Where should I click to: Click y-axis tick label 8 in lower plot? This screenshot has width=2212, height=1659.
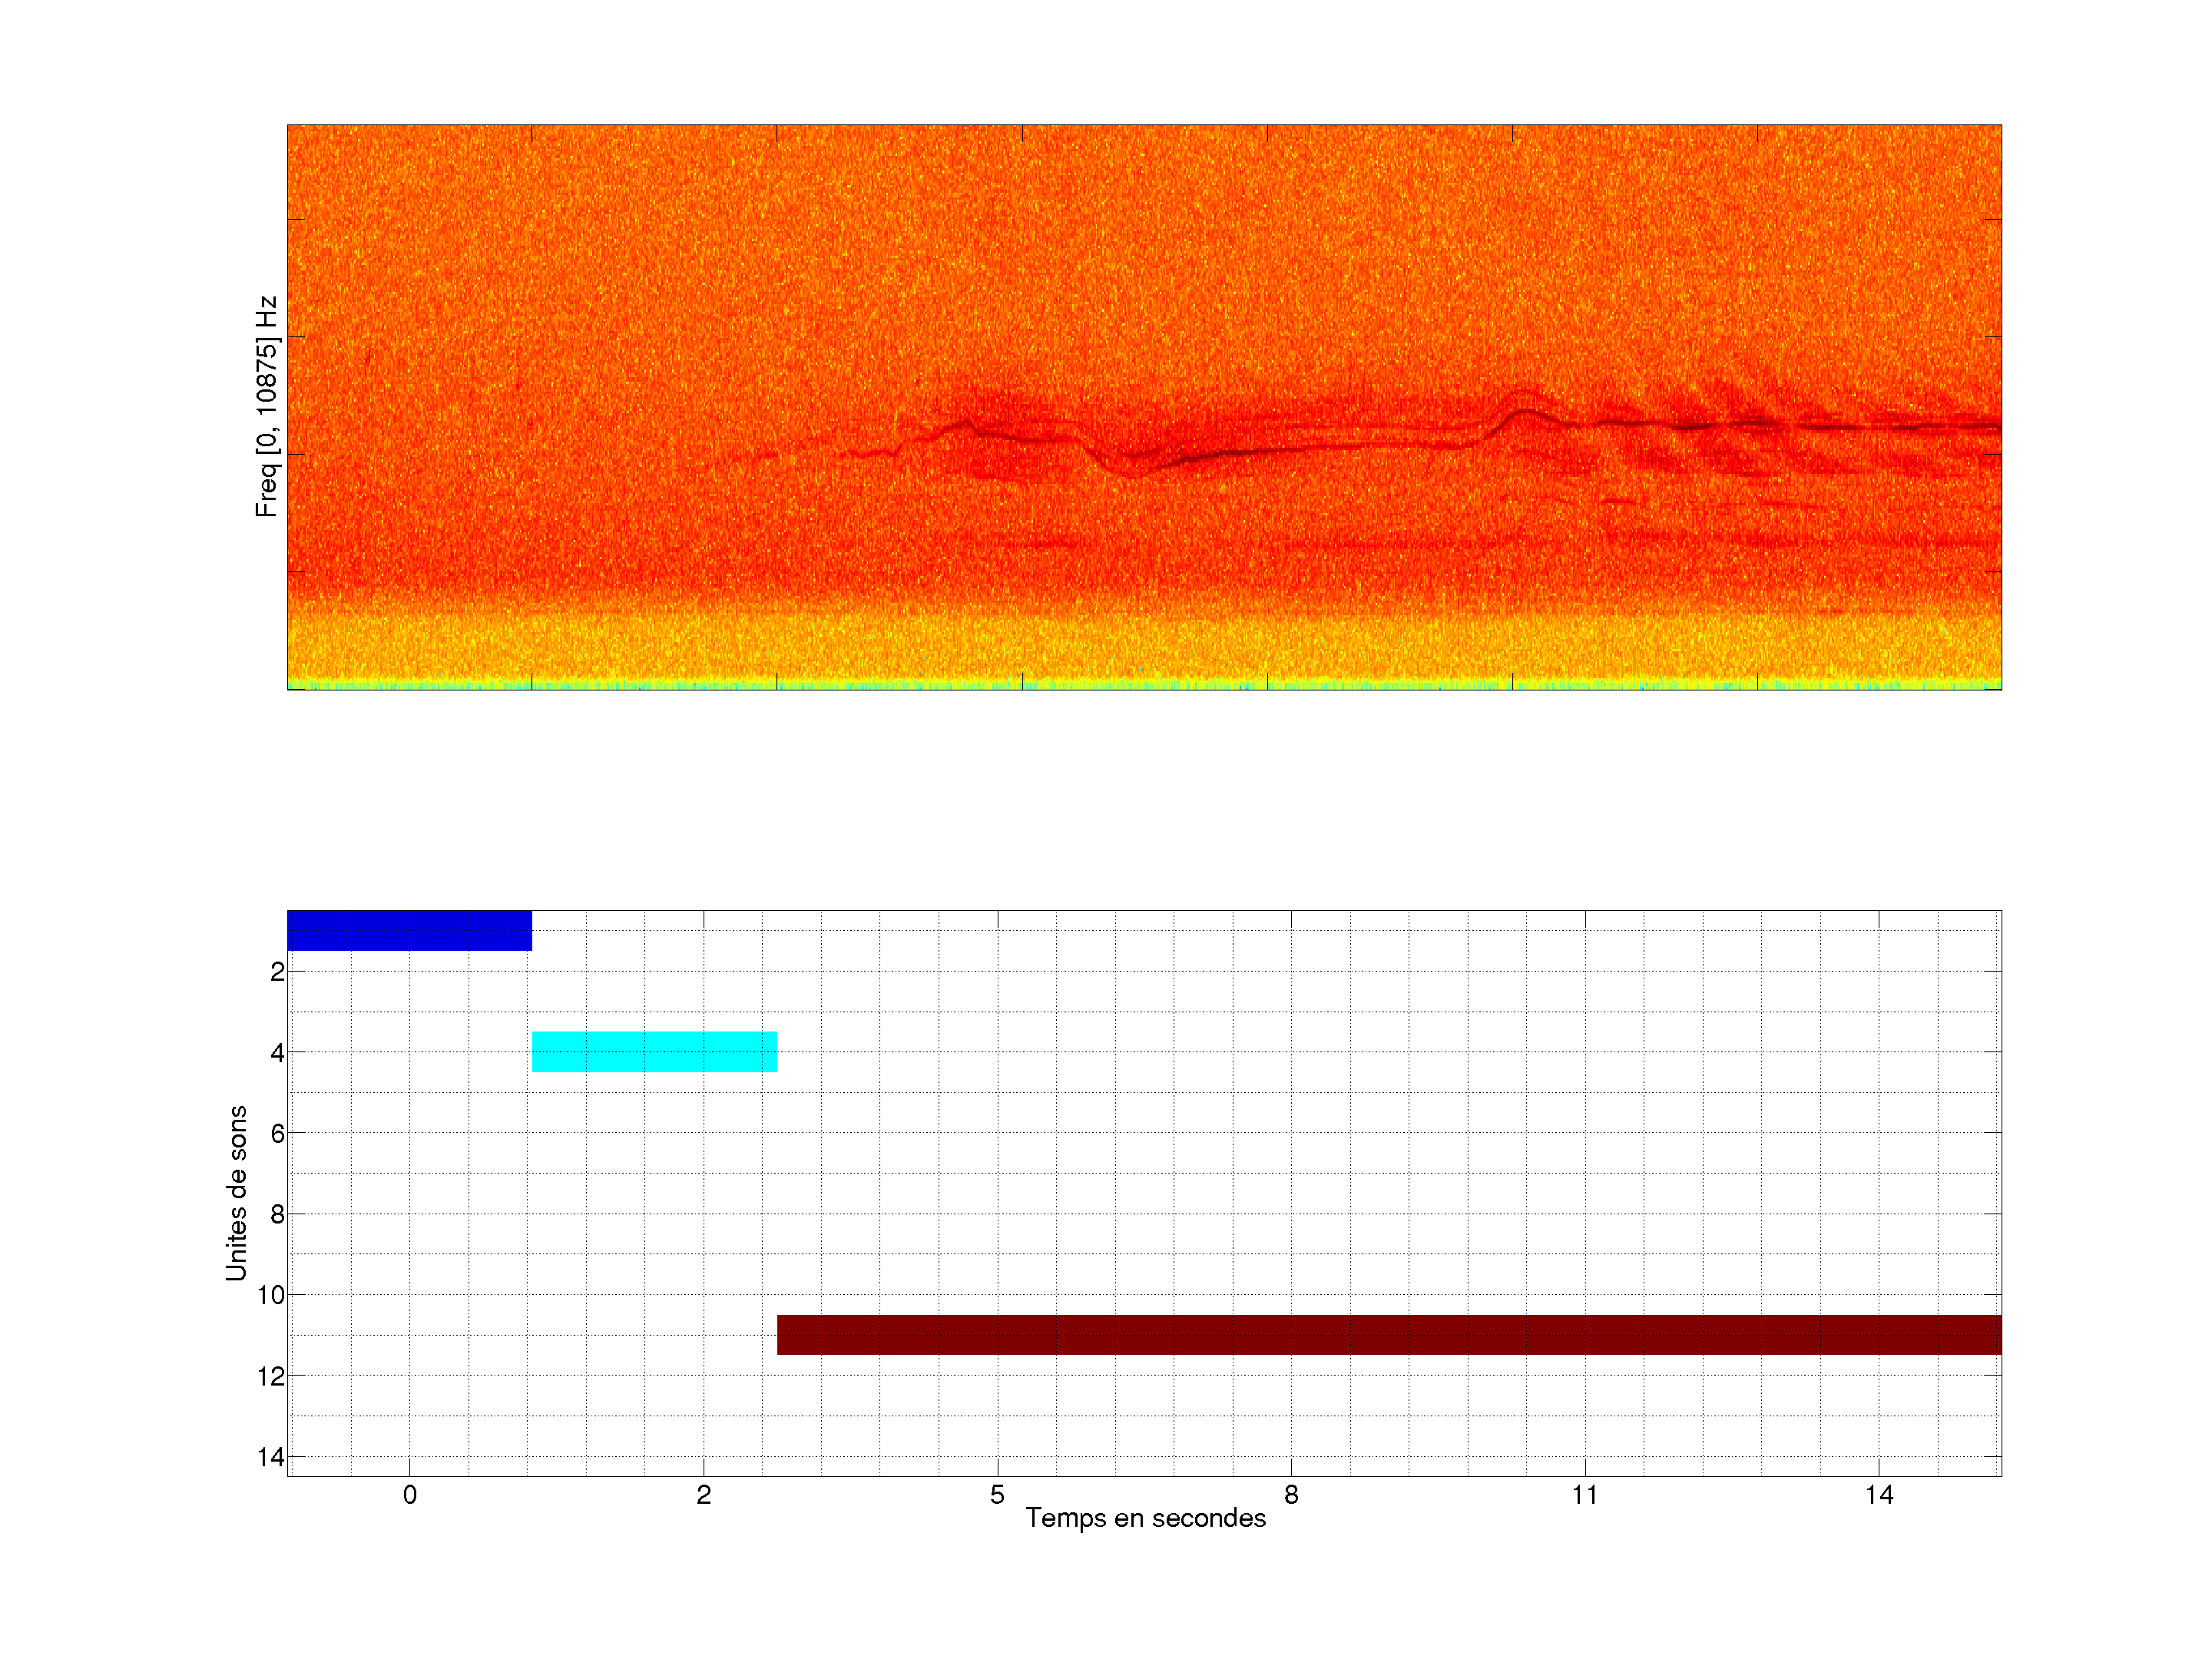pos(277,1214)
